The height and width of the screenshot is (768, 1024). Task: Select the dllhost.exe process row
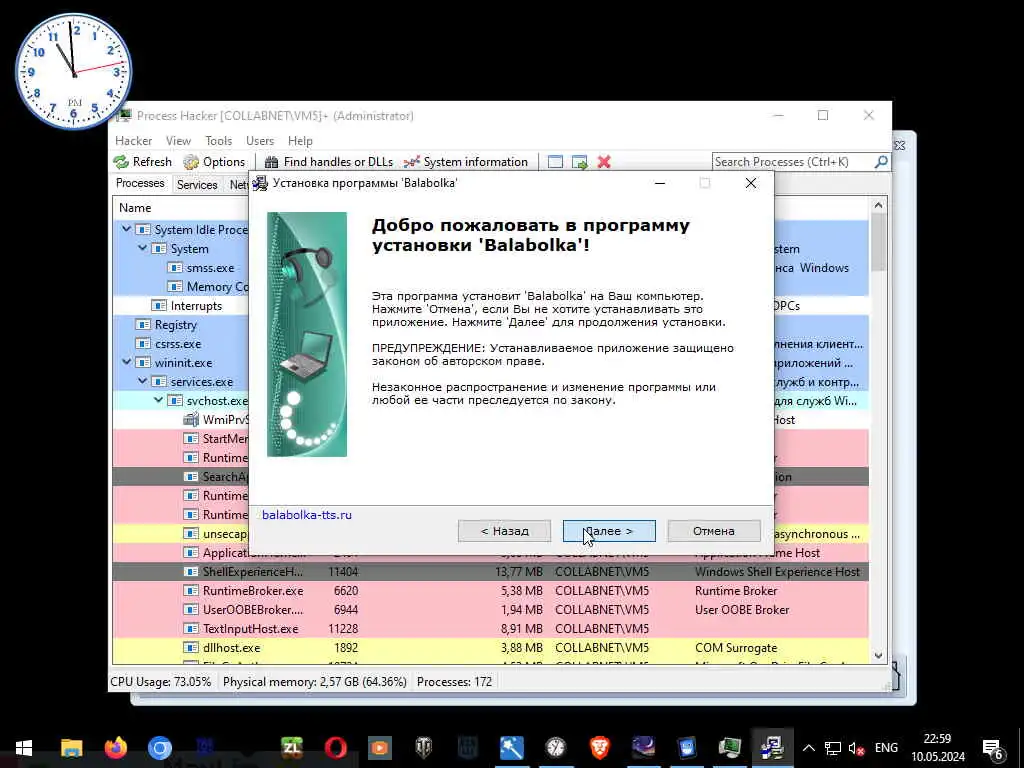click(490, 647)
